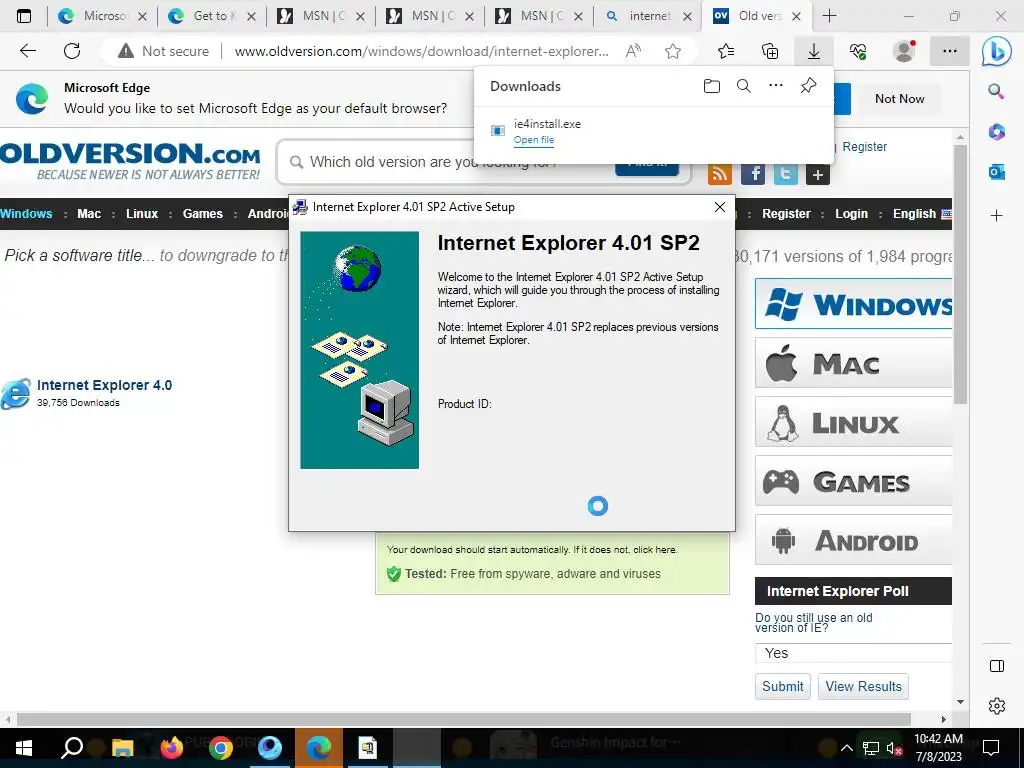The height and width of the screenshot is (768, 1024).
Task: Open the Linux menu in site navigation
Action: [142, 214]
